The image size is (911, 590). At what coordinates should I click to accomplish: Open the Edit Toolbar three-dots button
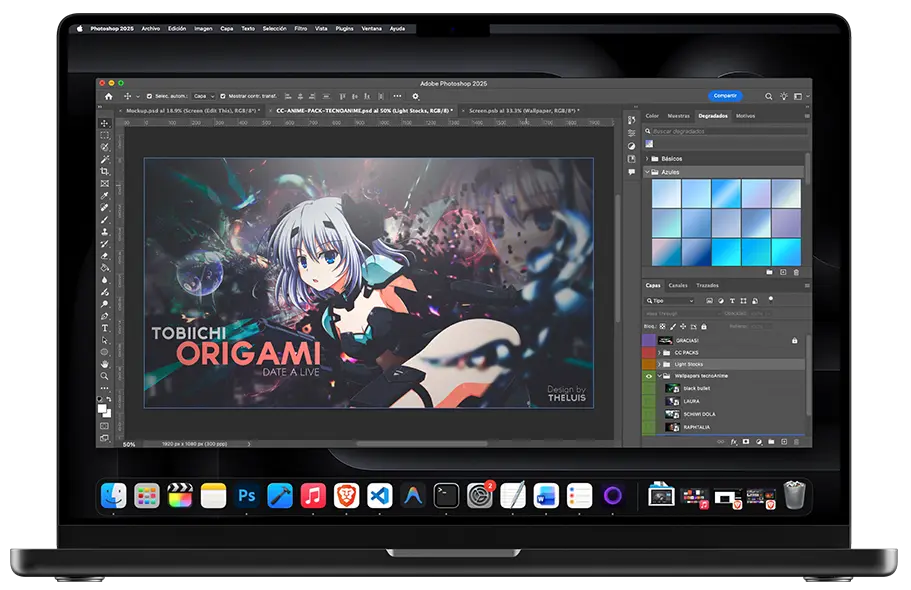pyautogui.click(x=105, y=388)
